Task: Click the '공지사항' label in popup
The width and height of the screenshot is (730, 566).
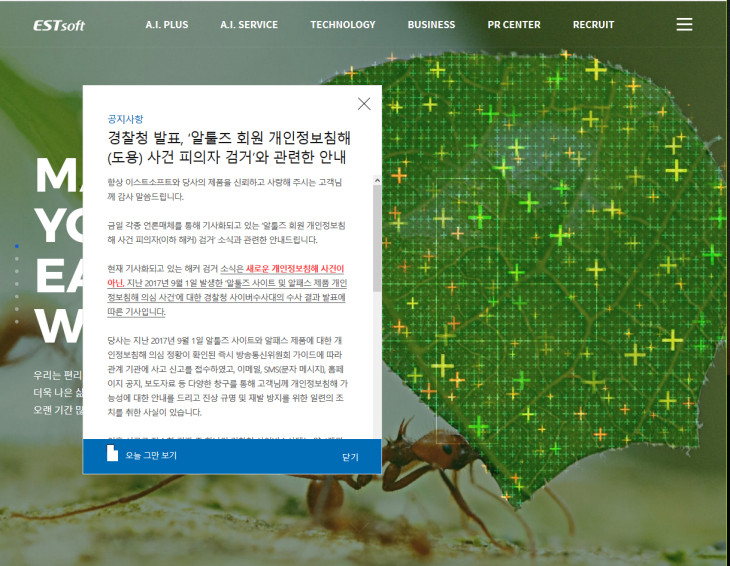Action: pyautogui.click(x=125, y=119)
